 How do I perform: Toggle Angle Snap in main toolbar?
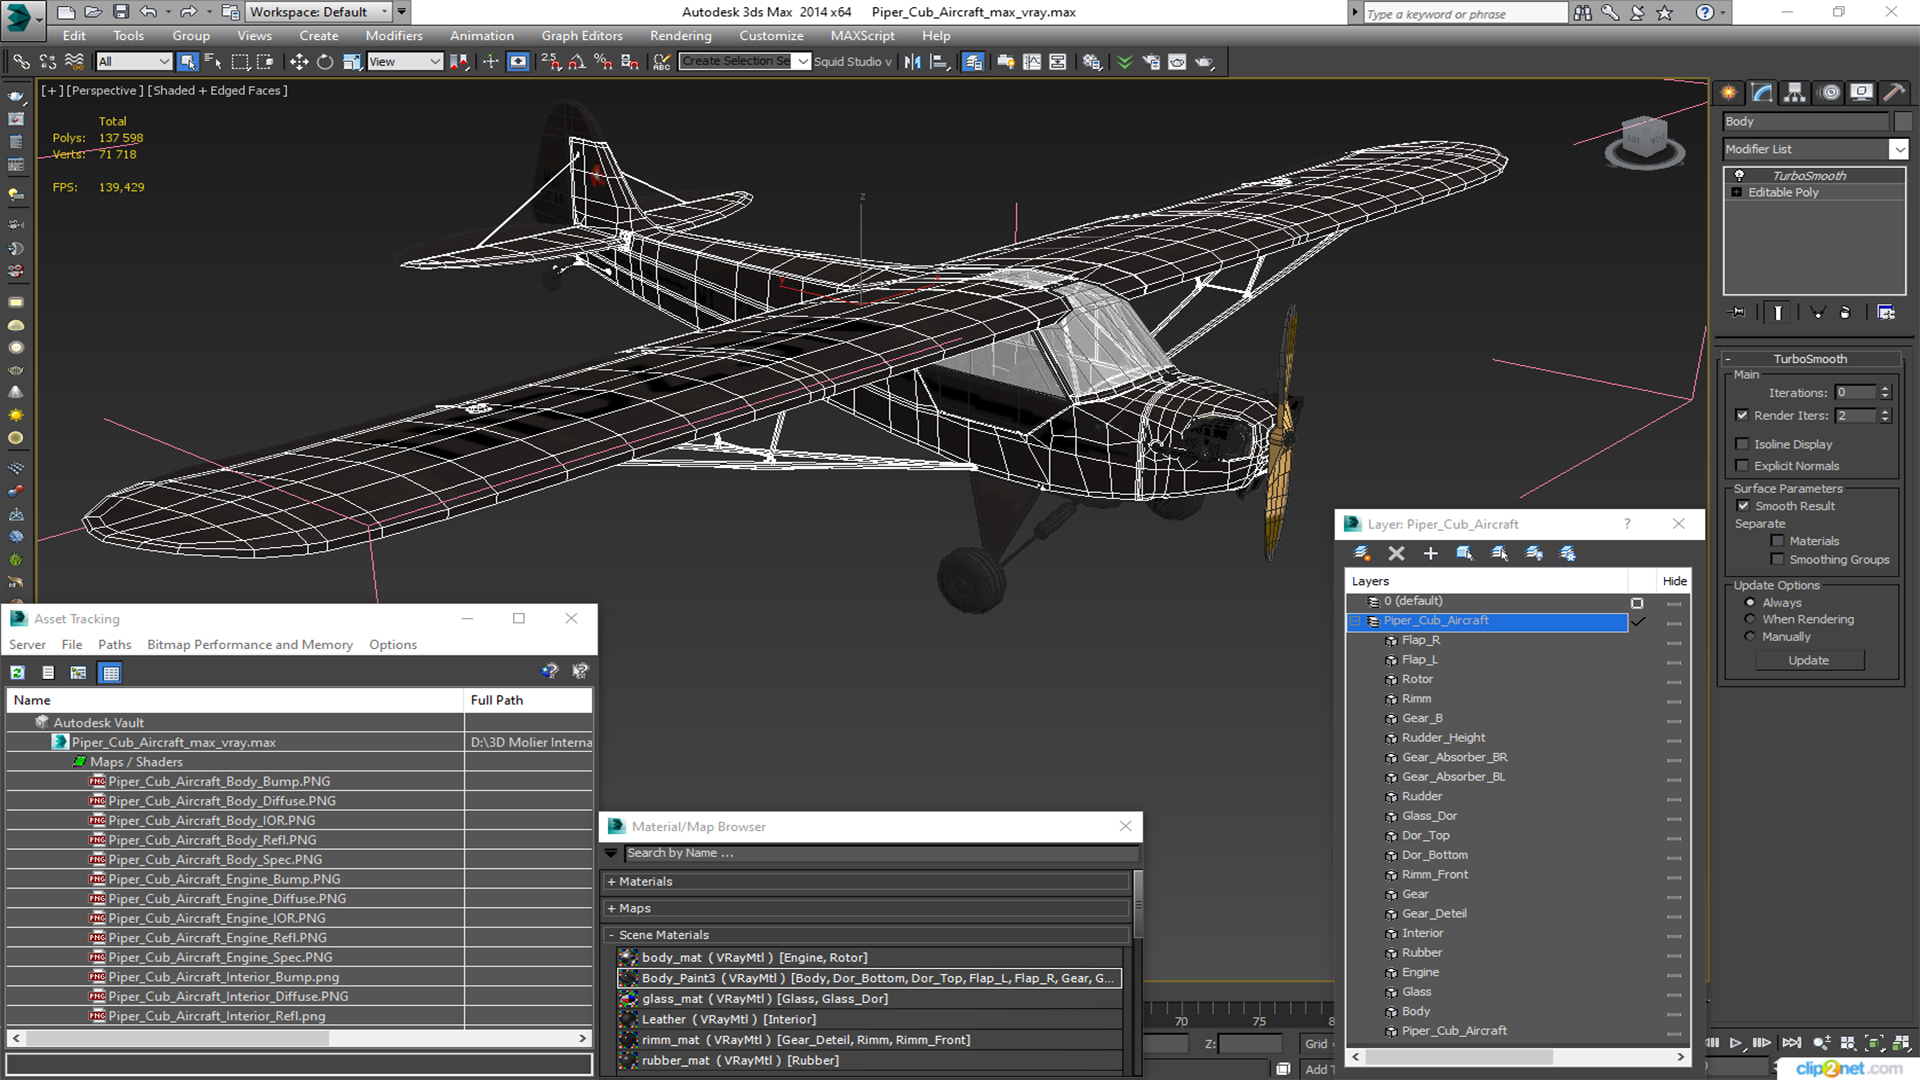tap(577, 62)
